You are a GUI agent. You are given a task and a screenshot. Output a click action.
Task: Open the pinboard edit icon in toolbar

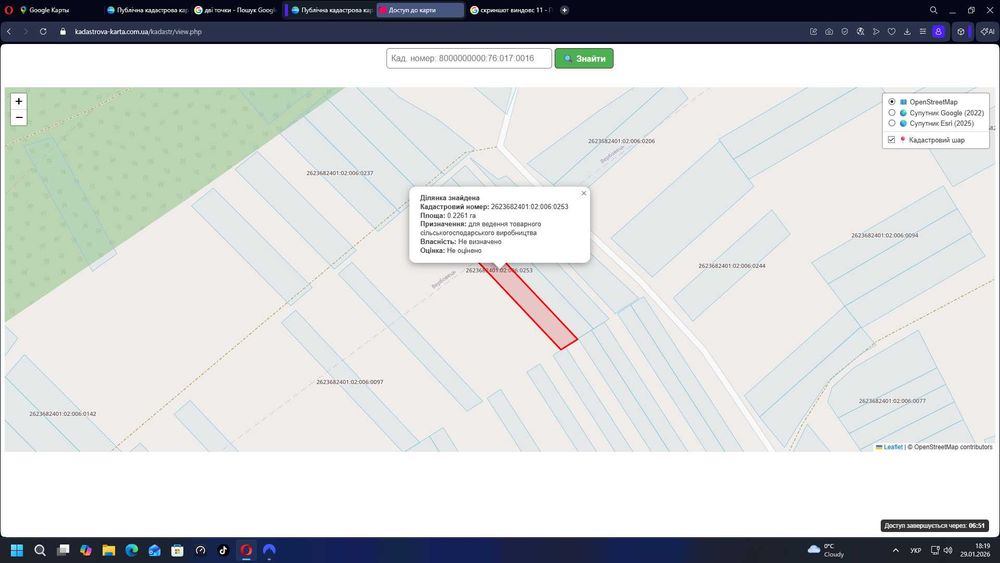[813, 31]
